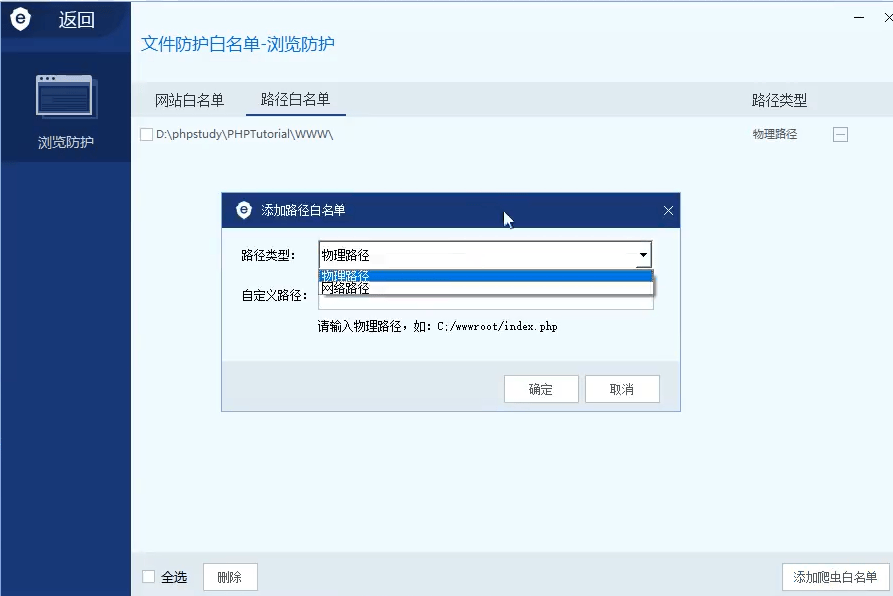The width and height of the screenshot is (893, 596).
Task: Remove the D:\phpstudy path entry with its minus icon
Action: click(840, 134)
